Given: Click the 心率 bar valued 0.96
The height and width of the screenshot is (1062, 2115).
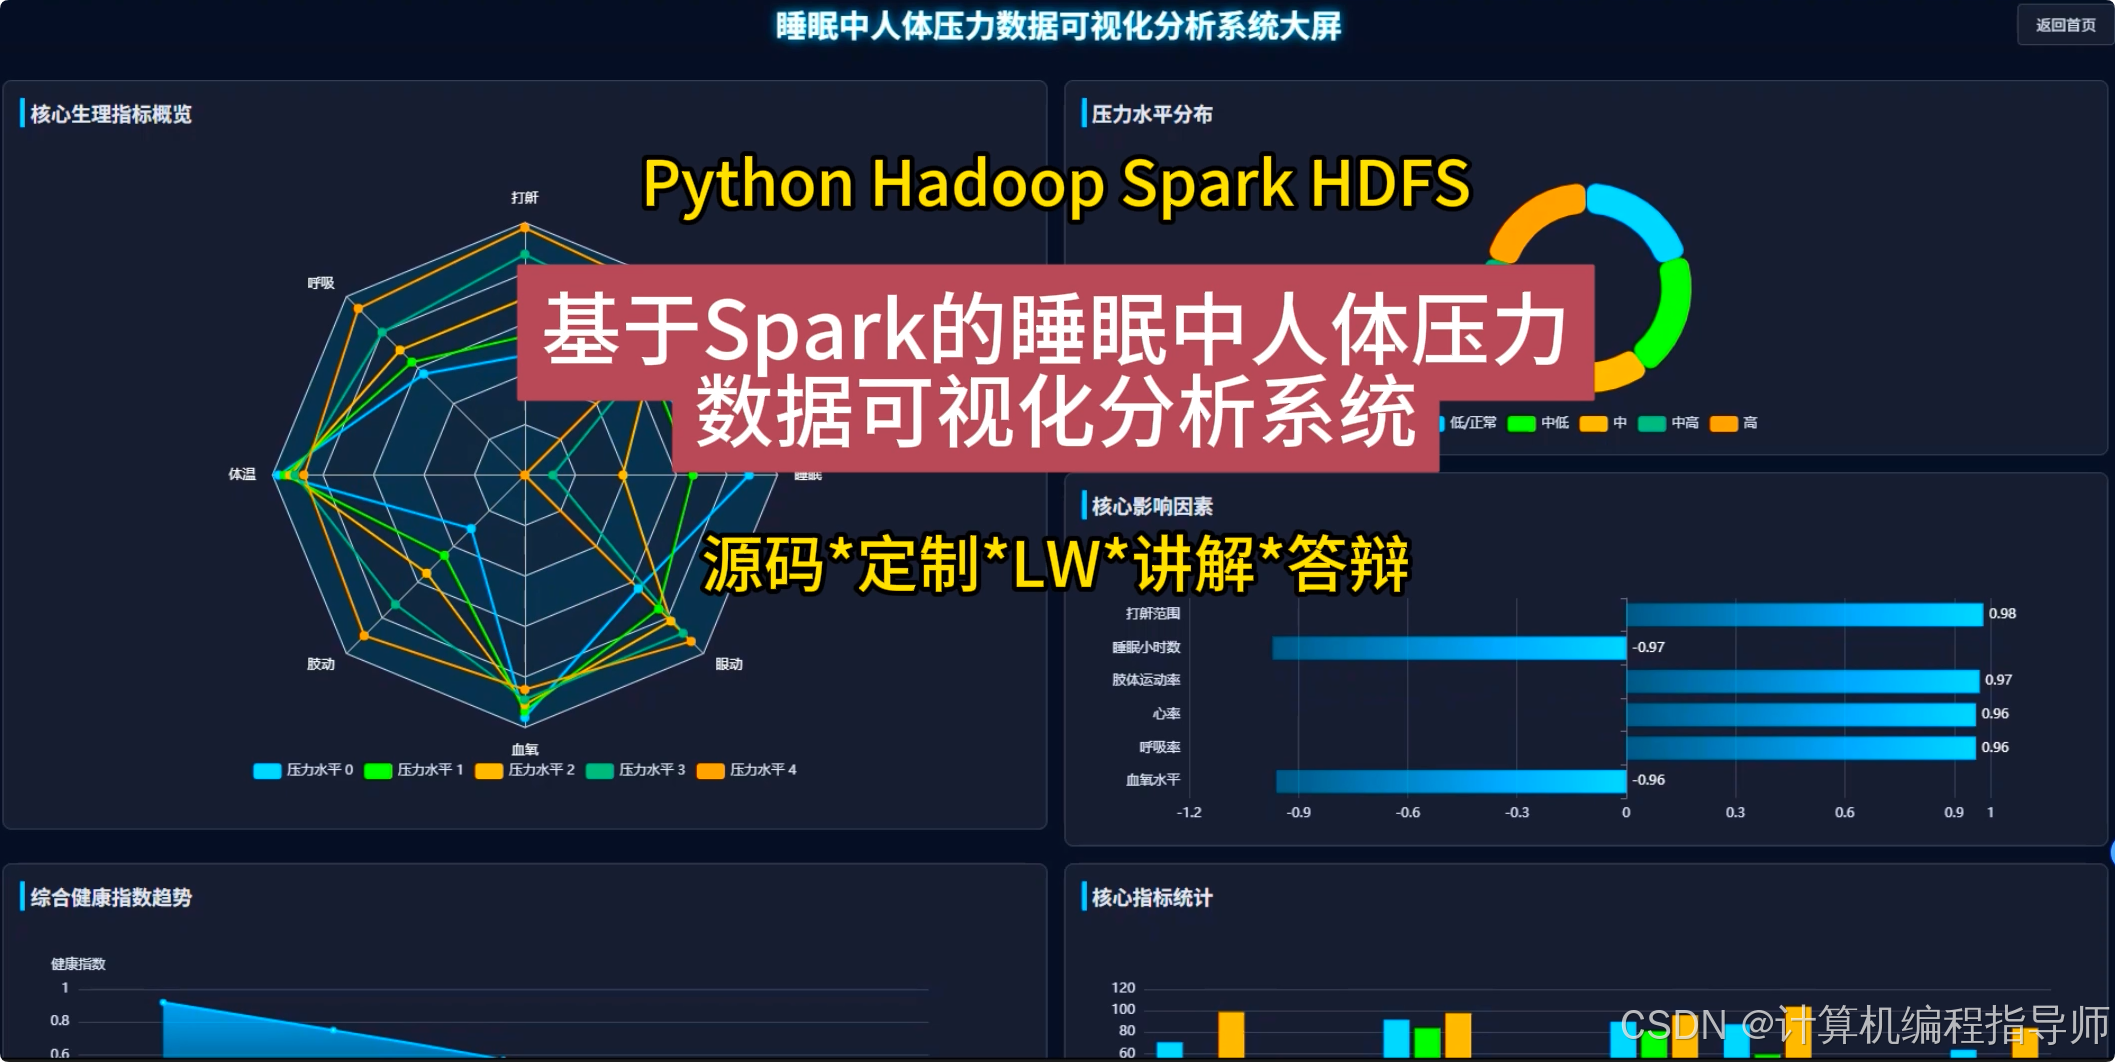Looking at the screenshot, I should pyautogui.click(x=1801, y=714).
